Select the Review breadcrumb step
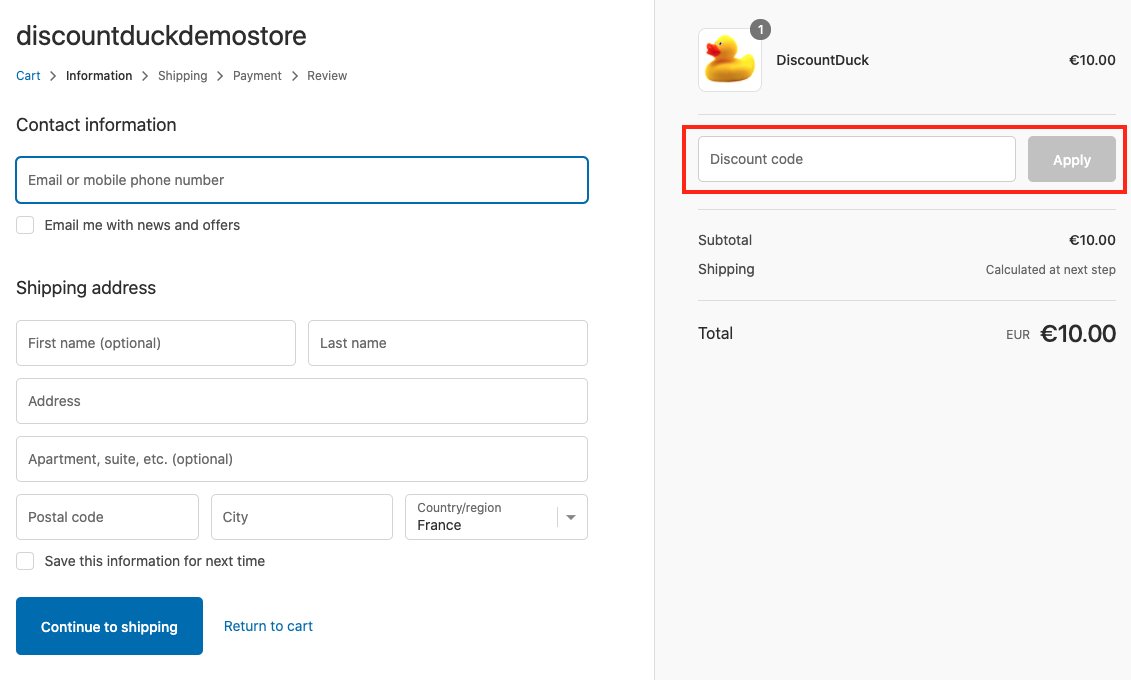1131x680 pixels. (x=327, y=76)
